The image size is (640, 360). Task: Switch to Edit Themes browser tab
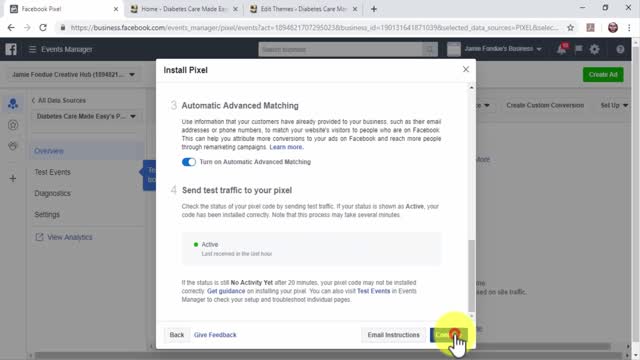[303, 9]
